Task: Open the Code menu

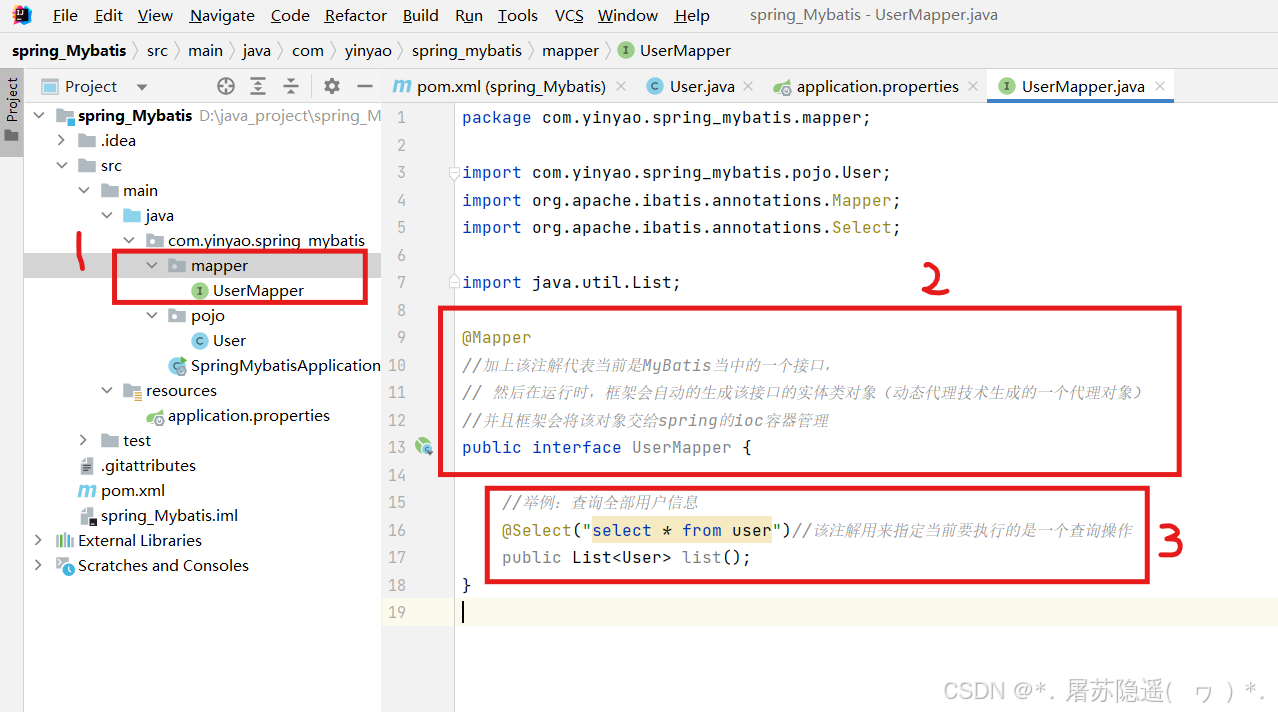Action: 290,15
